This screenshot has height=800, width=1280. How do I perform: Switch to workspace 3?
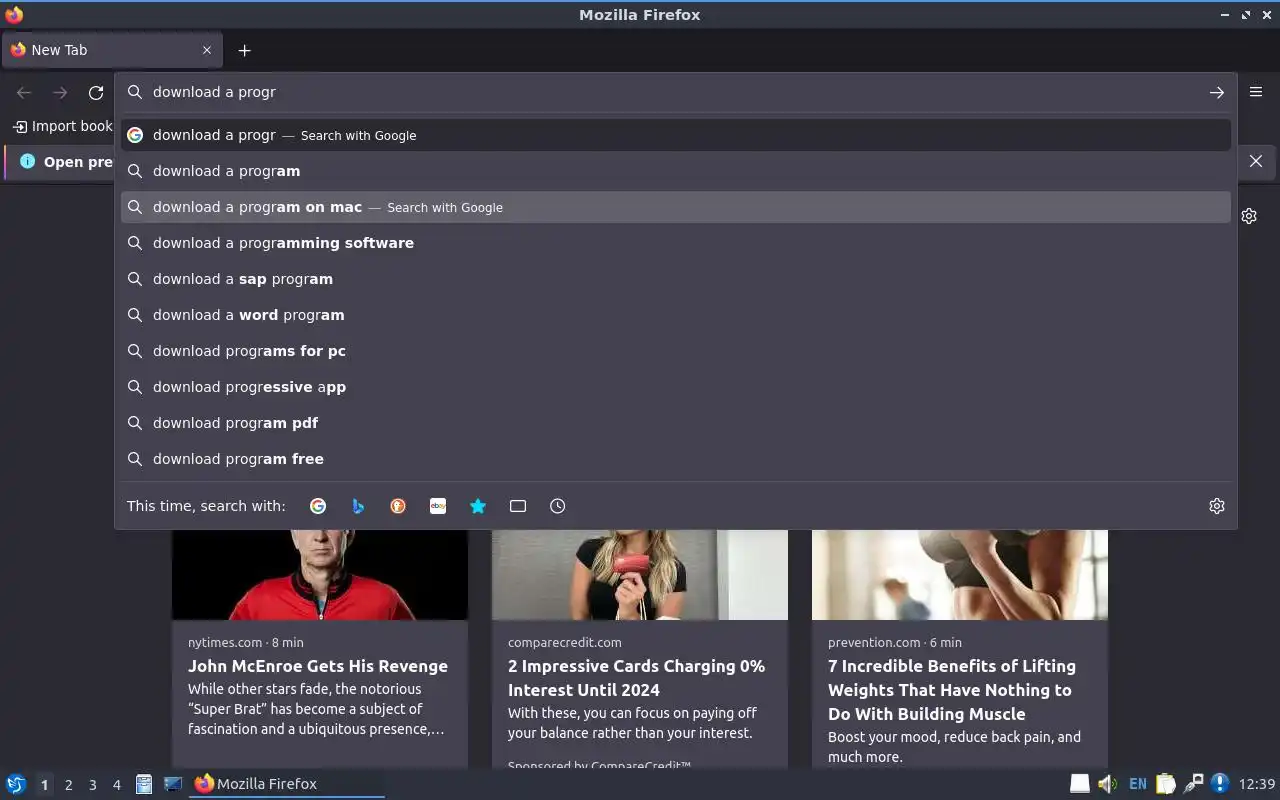(x=92, y=785)
